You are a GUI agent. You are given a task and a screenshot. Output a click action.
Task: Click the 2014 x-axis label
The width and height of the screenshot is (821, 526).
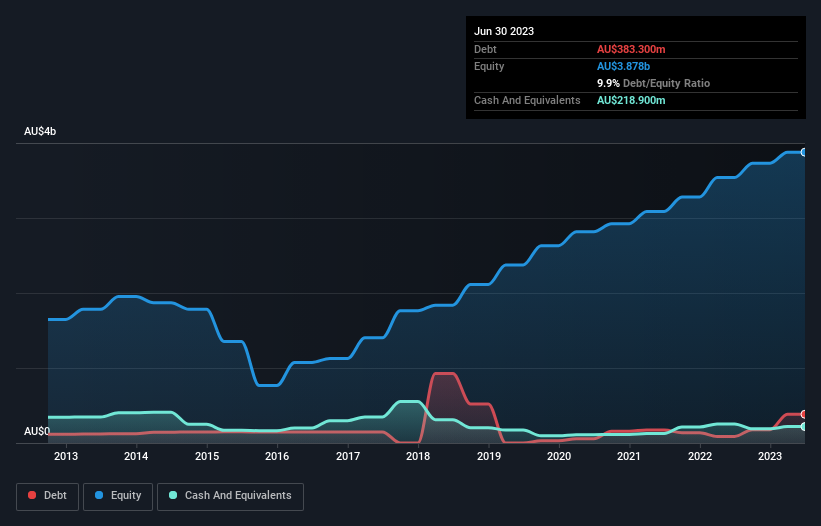[136, 456]
